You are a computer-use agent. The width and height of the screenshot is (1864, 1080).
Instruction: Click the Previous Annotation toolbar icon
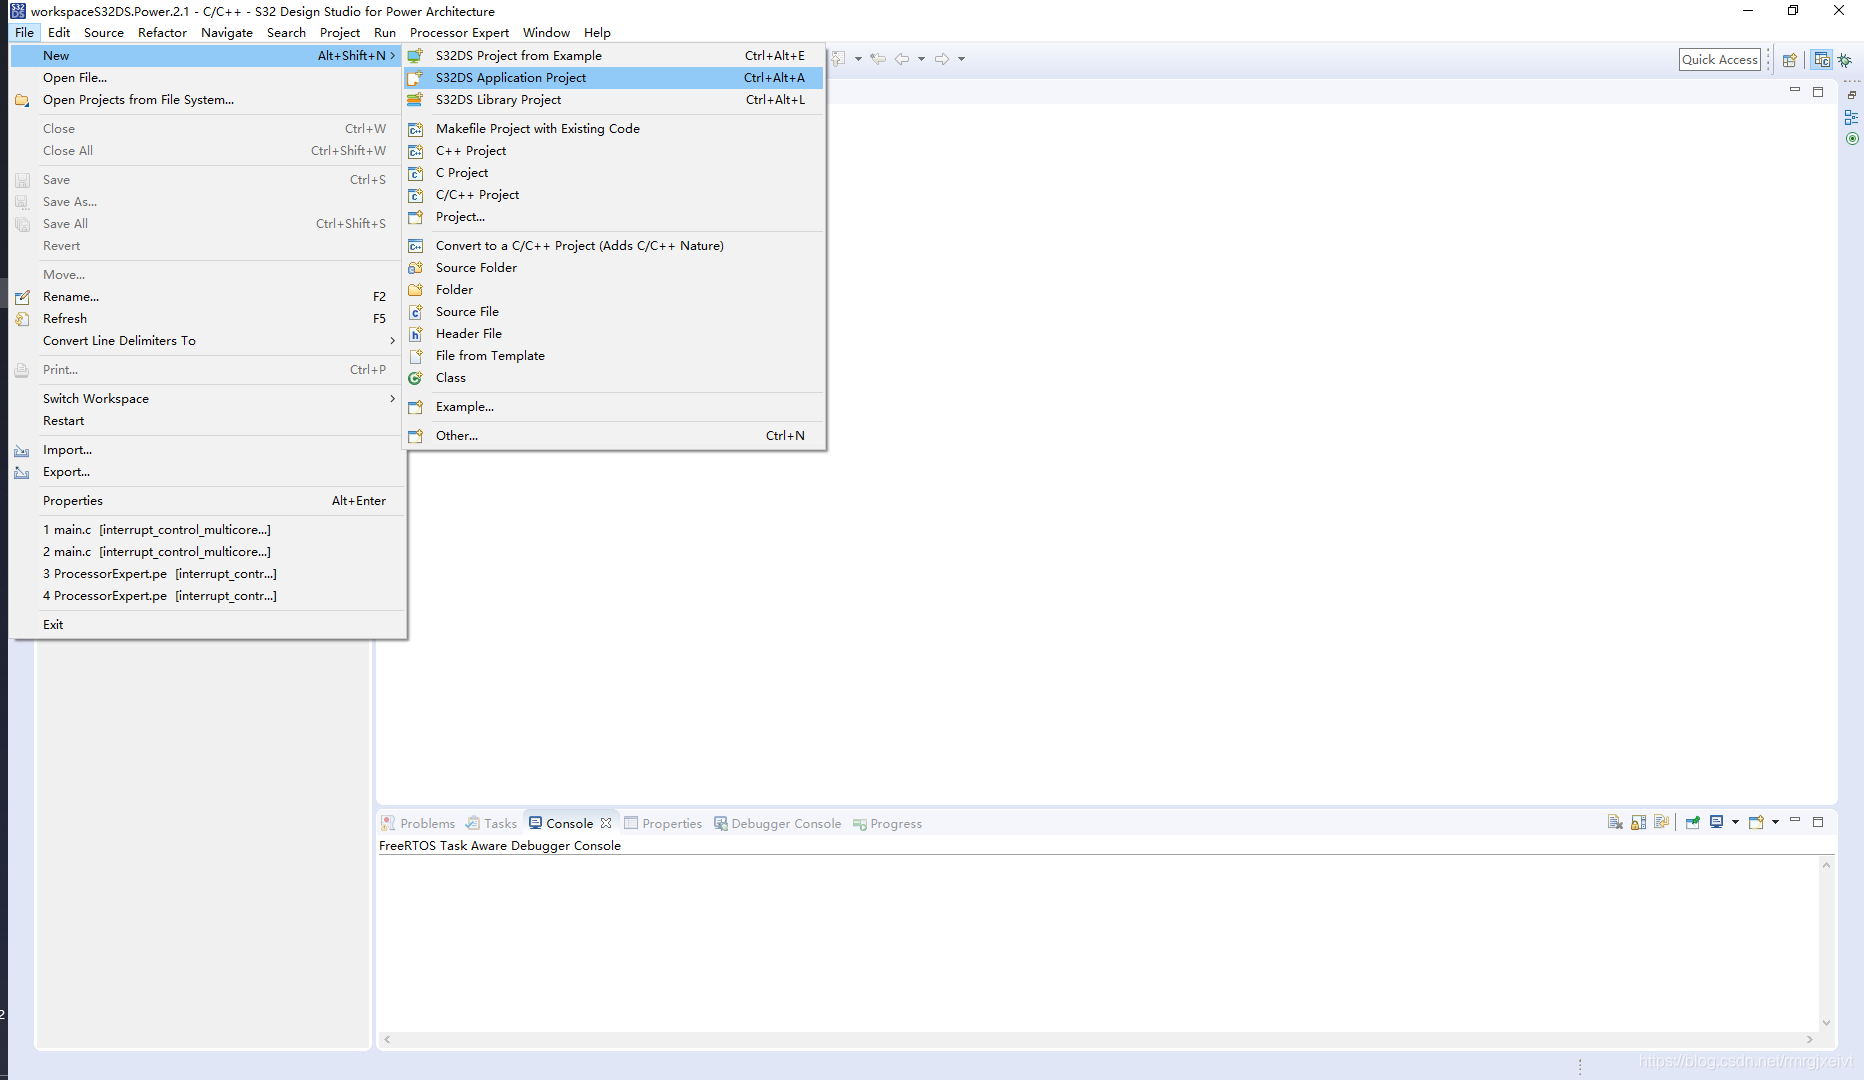pos(840,59)
